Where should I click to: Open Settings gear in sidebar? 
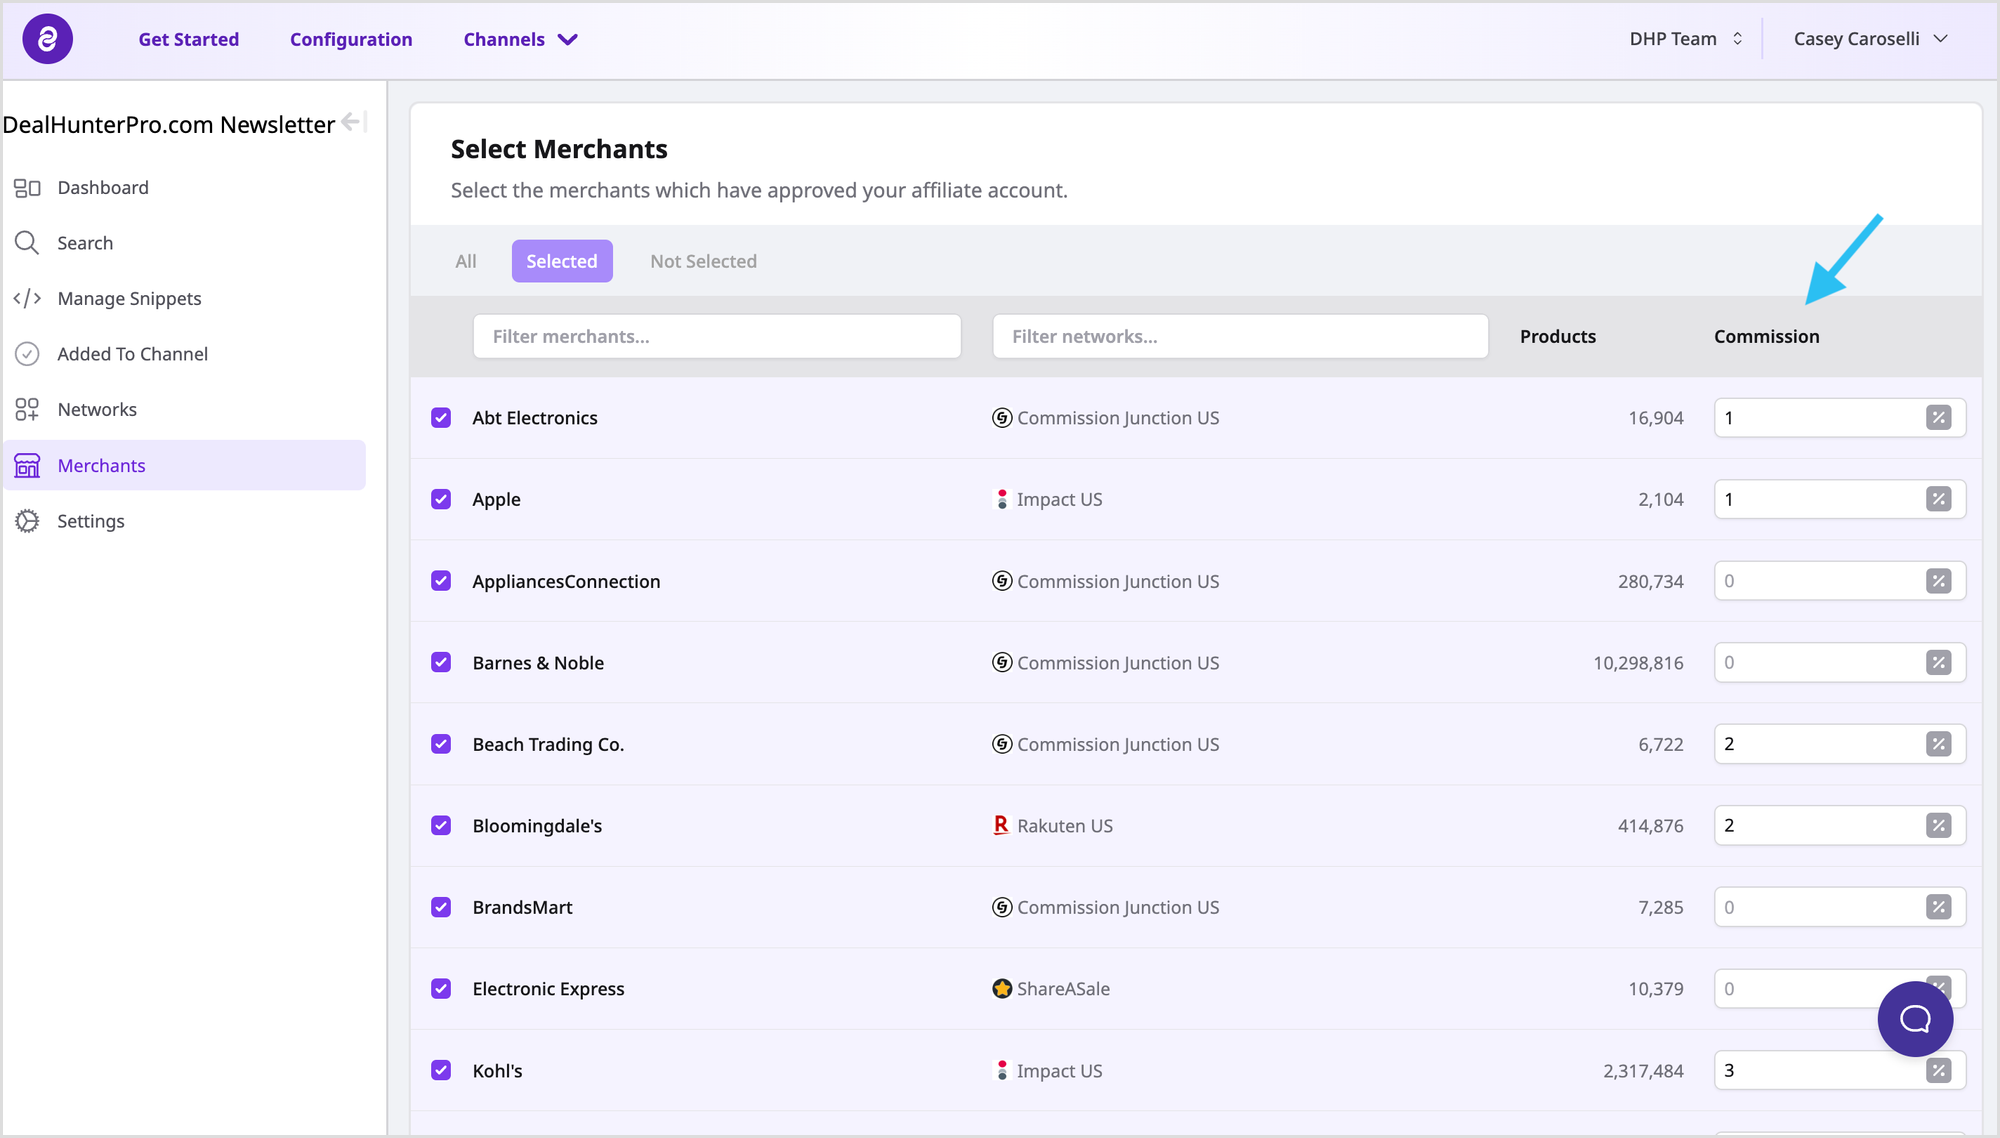pyautogui.click(x=27, y=521)
